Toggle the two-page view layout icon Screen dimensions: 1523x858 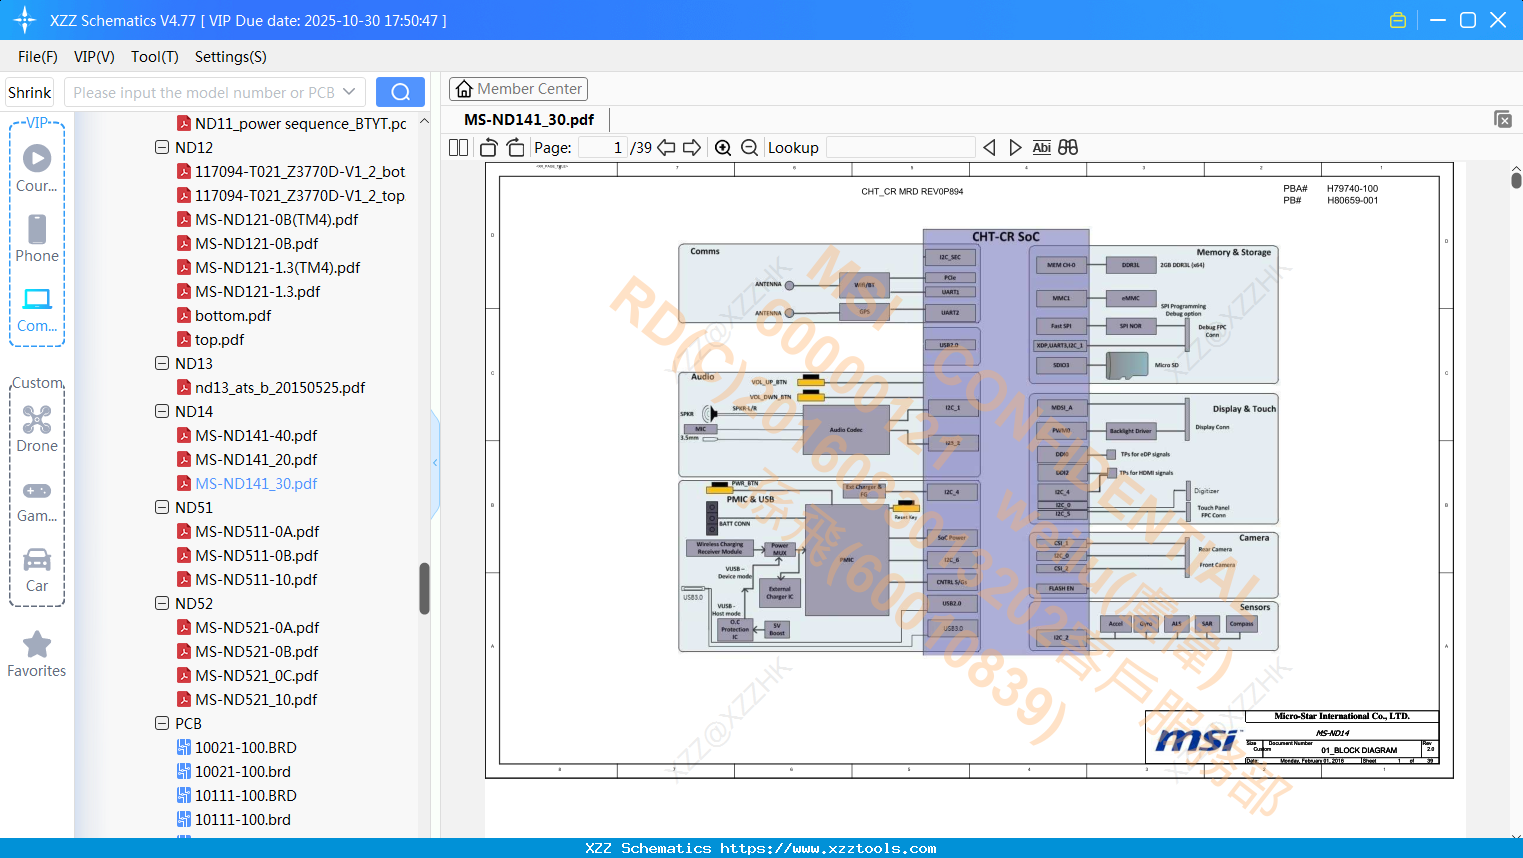458,147
